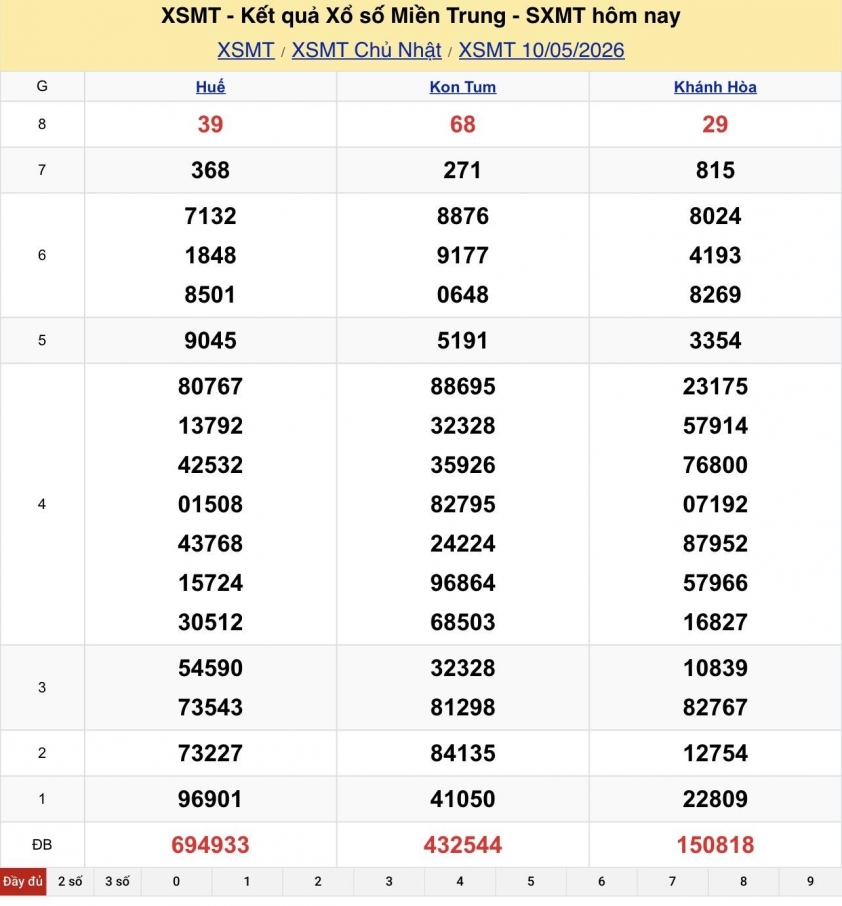
Task: Click Kon Tum first prize 41050
Action: [x=463, y=799]
